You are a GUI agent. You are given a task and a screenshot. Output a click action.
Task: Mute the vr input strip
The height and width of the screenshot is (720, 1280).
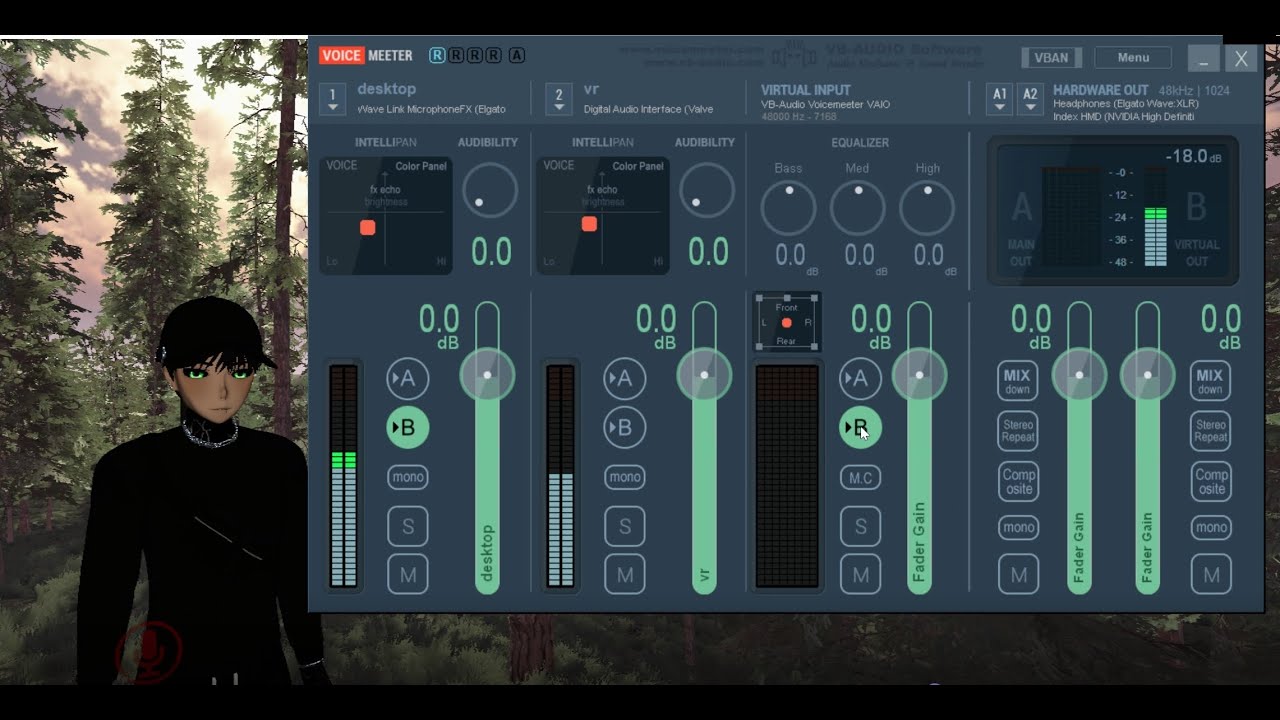pyautogui.click(x=624, y=575)
